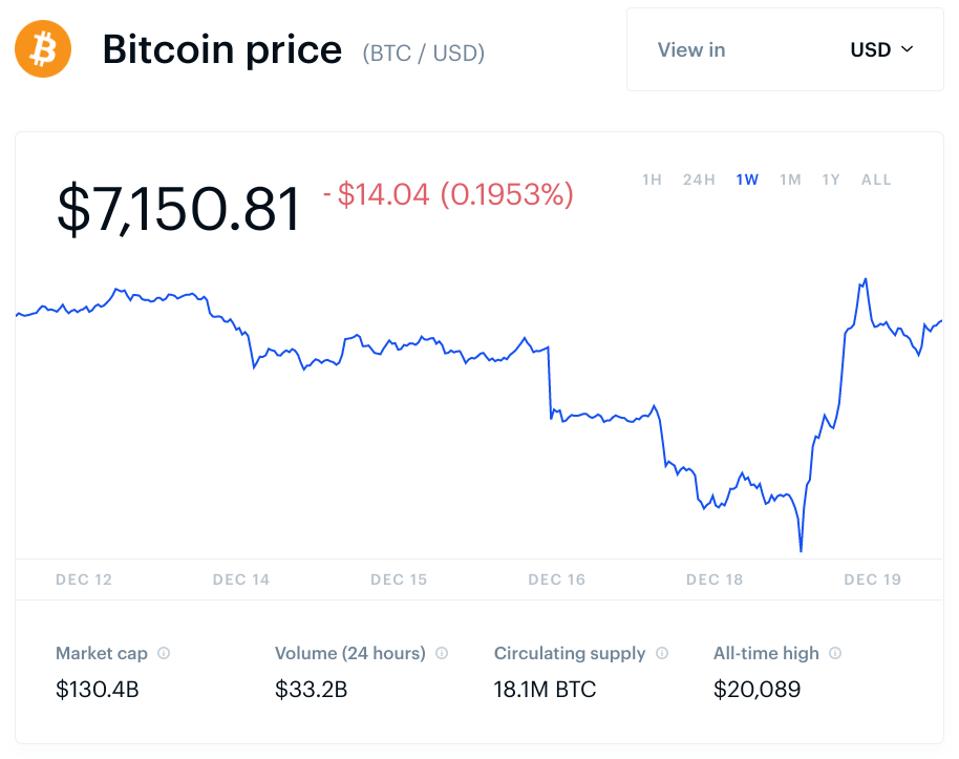Click the View in label

pyautogui.click(x=691, y=50)
